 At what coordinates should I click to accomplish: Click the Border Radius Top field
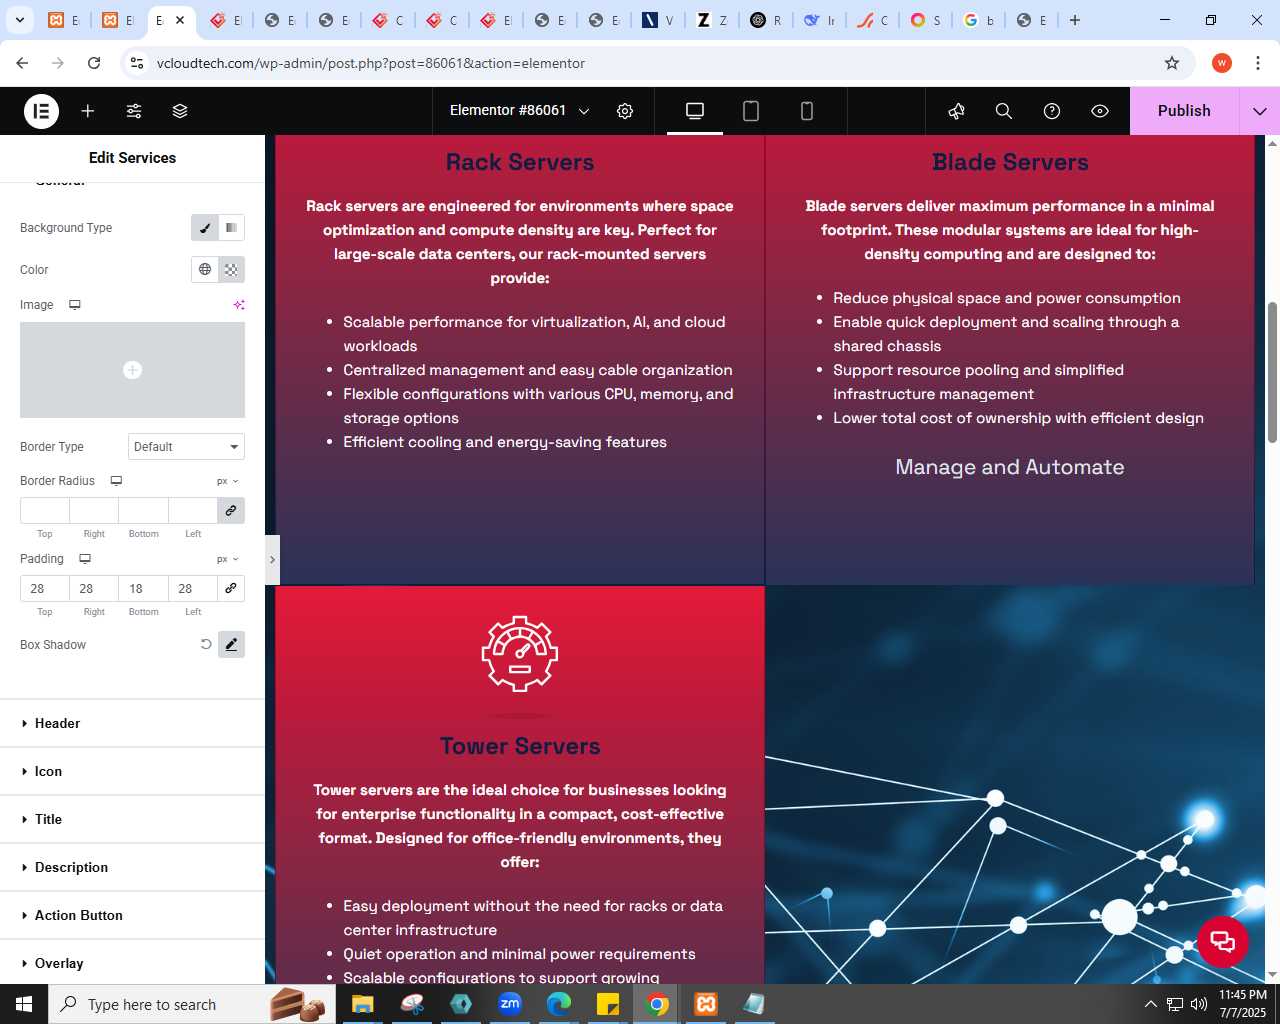coord(45,510)
